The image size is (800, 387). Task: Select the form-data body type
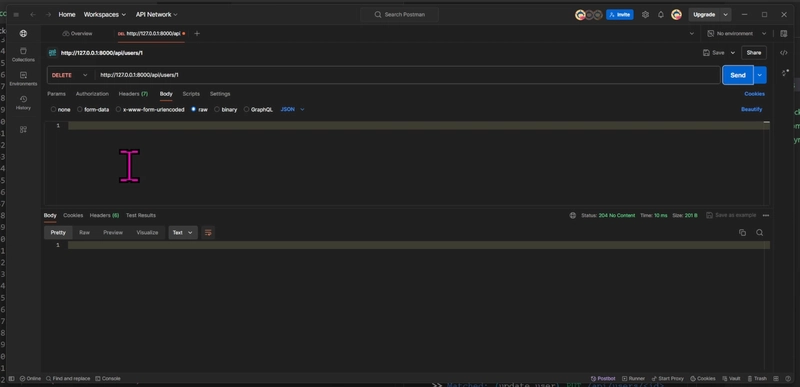pyautogui.click(x=93, y=110)
